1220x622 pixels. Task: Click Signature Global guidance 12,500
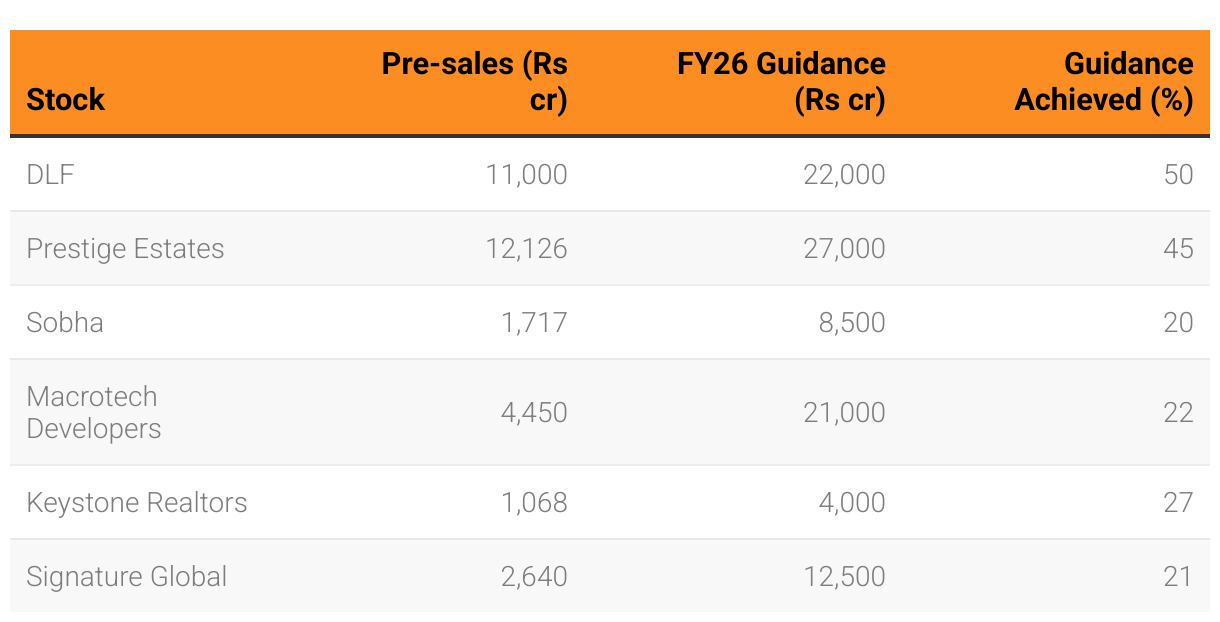pyautogui.click(x=845, y=576)
